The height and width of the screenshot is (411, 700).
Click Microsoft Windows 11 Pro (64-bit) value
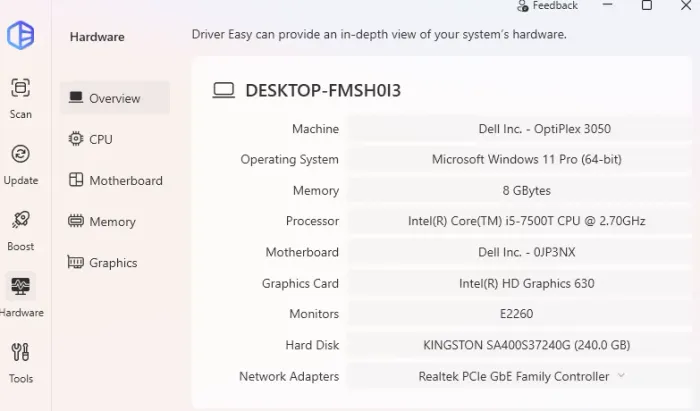(x=527, y=159)
